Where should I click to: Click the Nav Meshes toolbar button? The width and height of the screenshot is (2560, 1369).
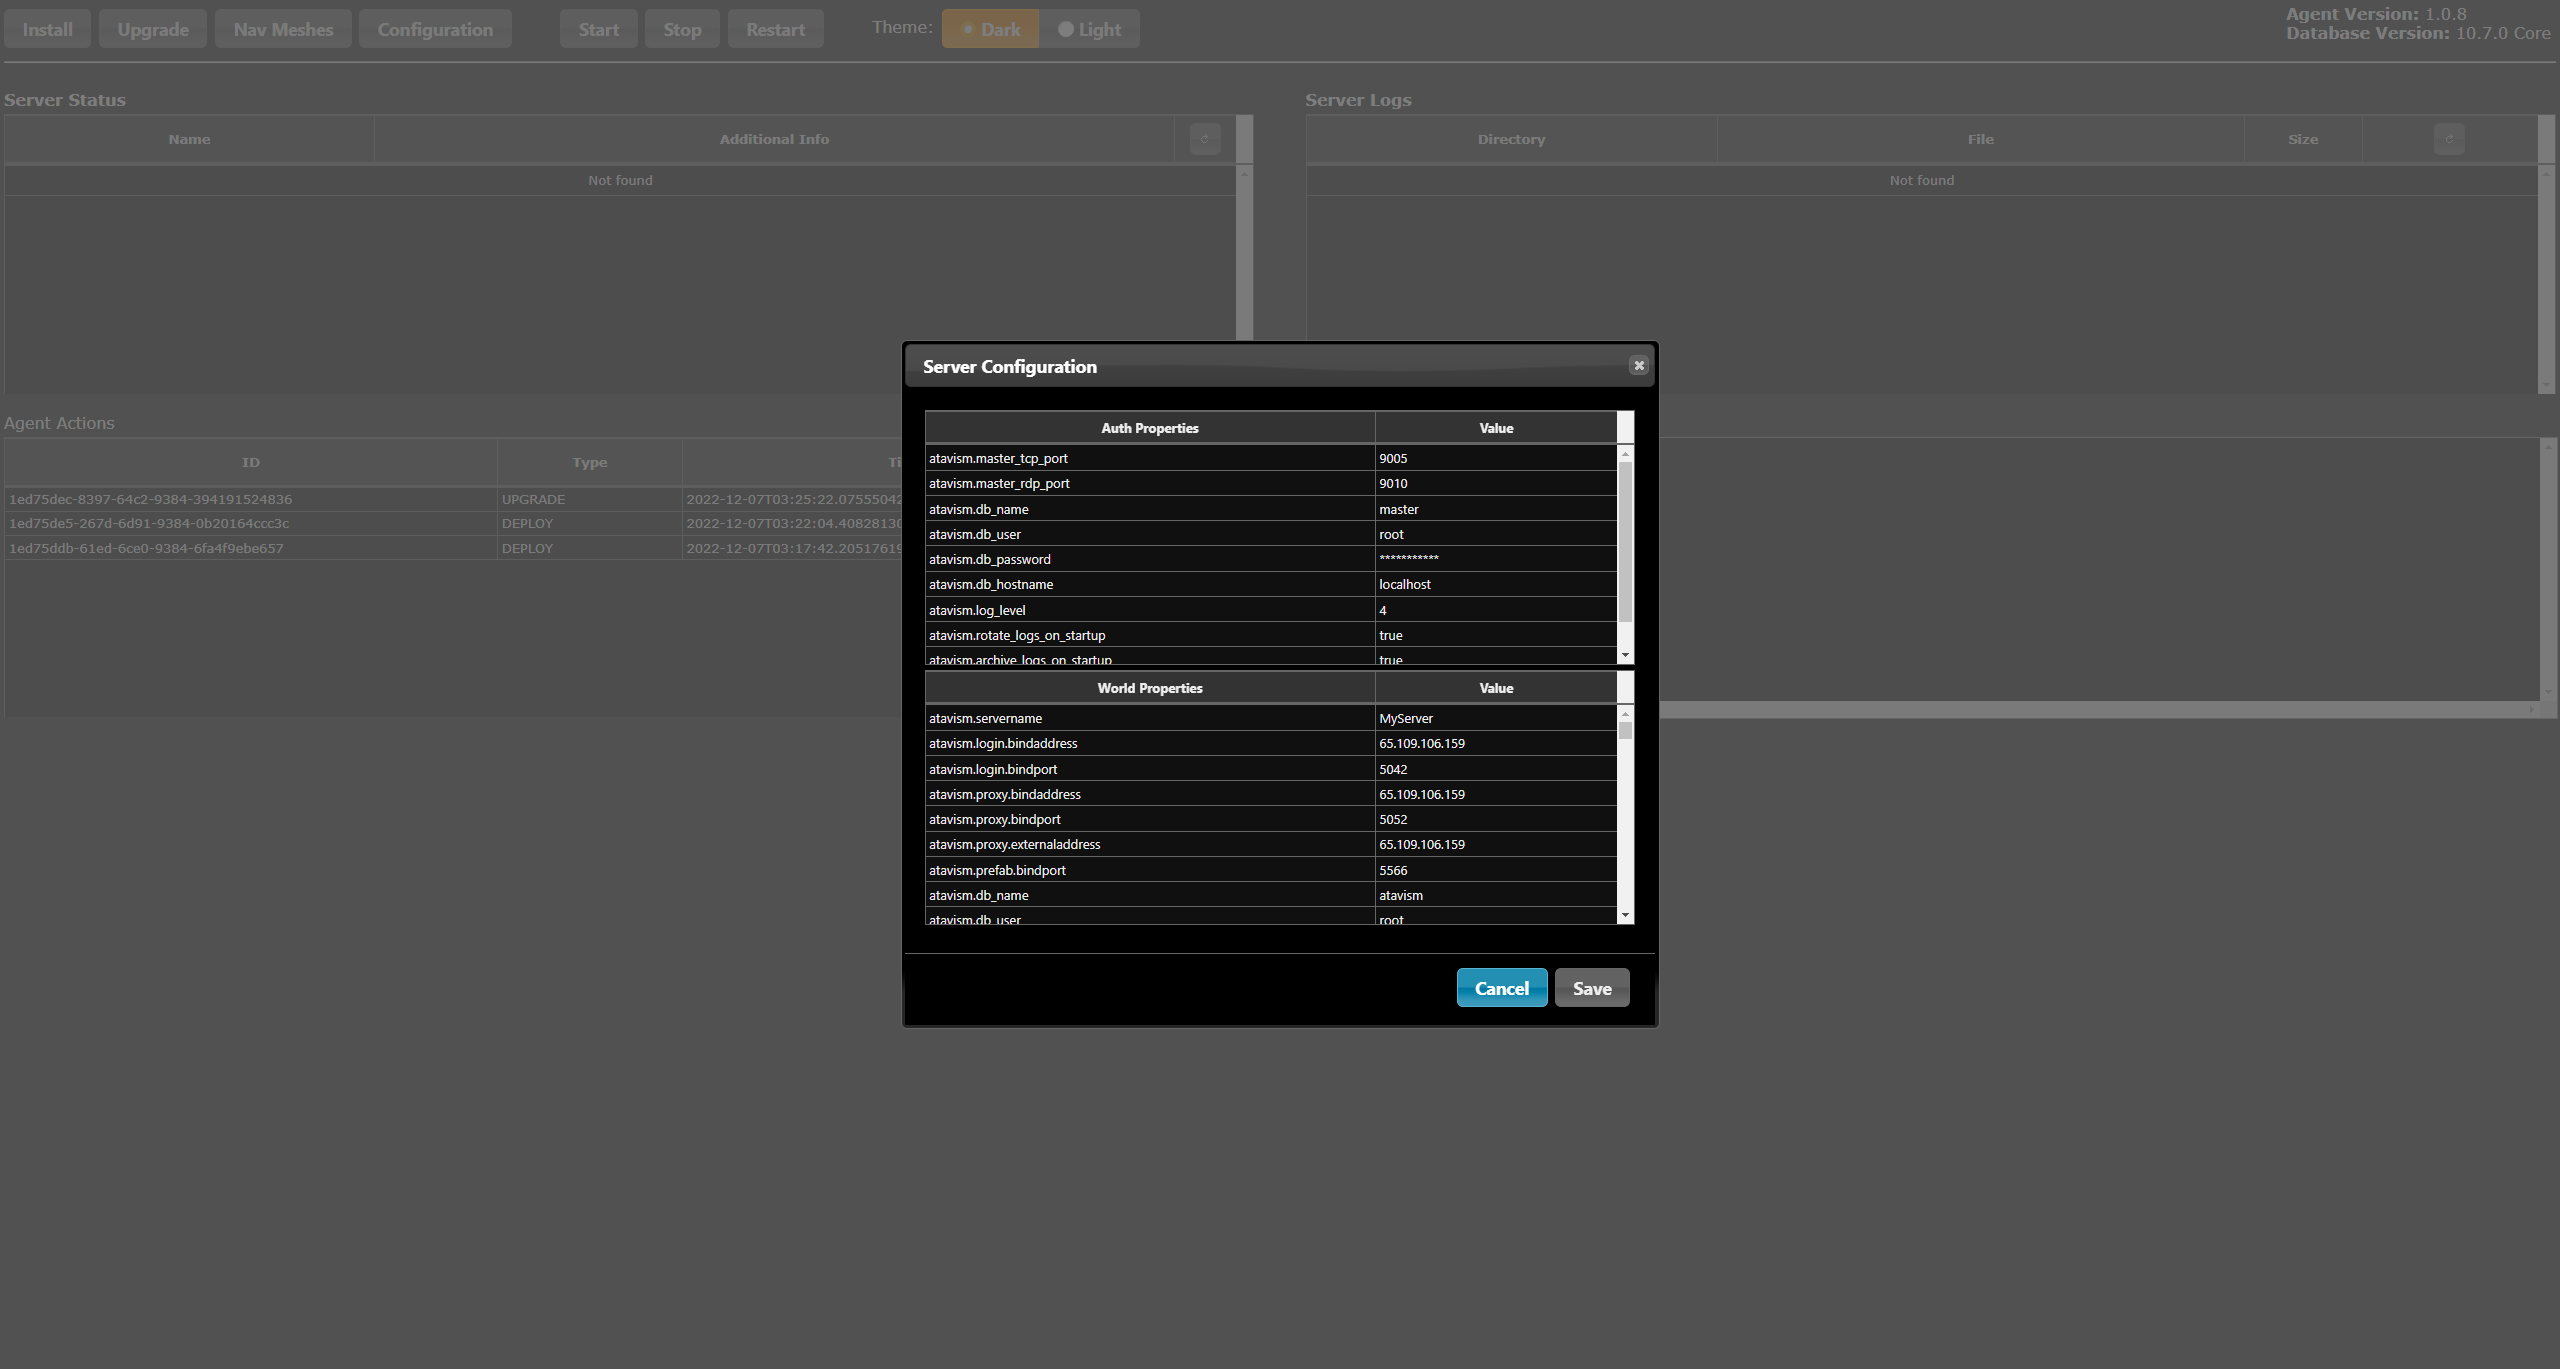tap(283, 29)
